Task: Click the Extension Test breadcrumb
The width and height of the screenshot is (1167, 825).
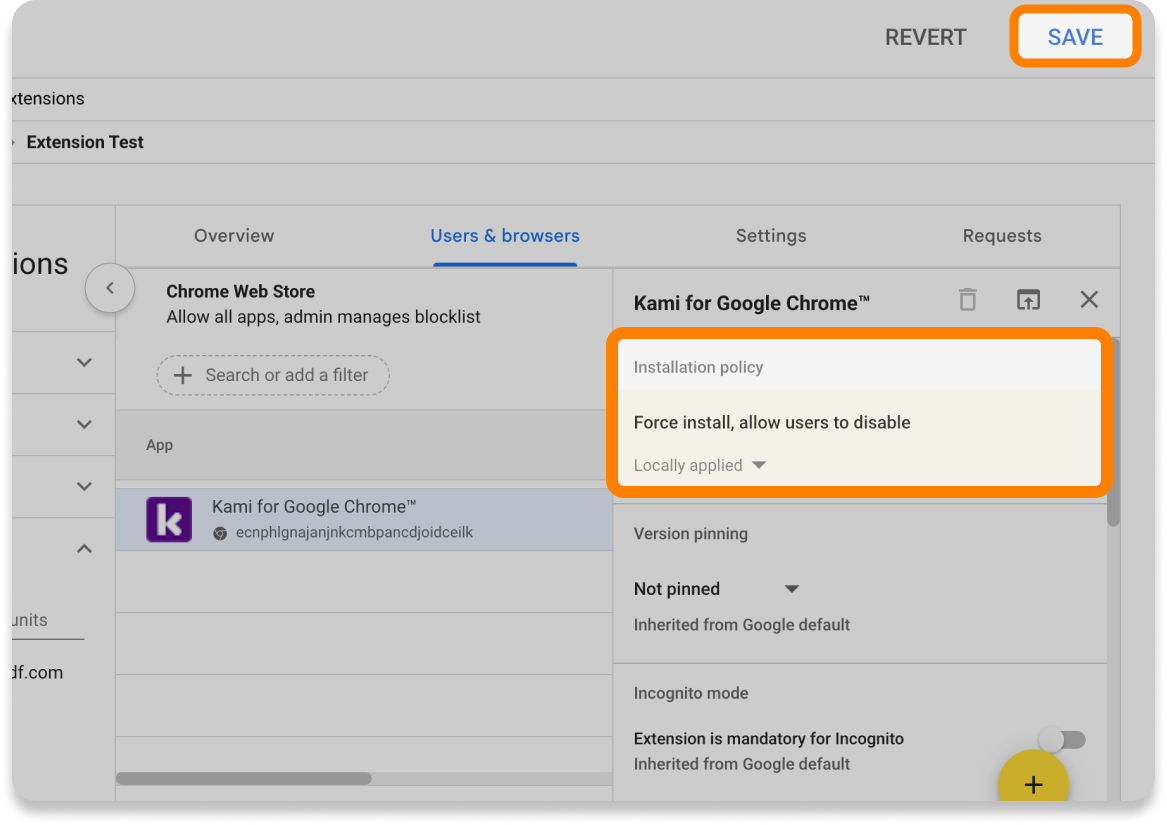Action: click(x=85, y=142)
